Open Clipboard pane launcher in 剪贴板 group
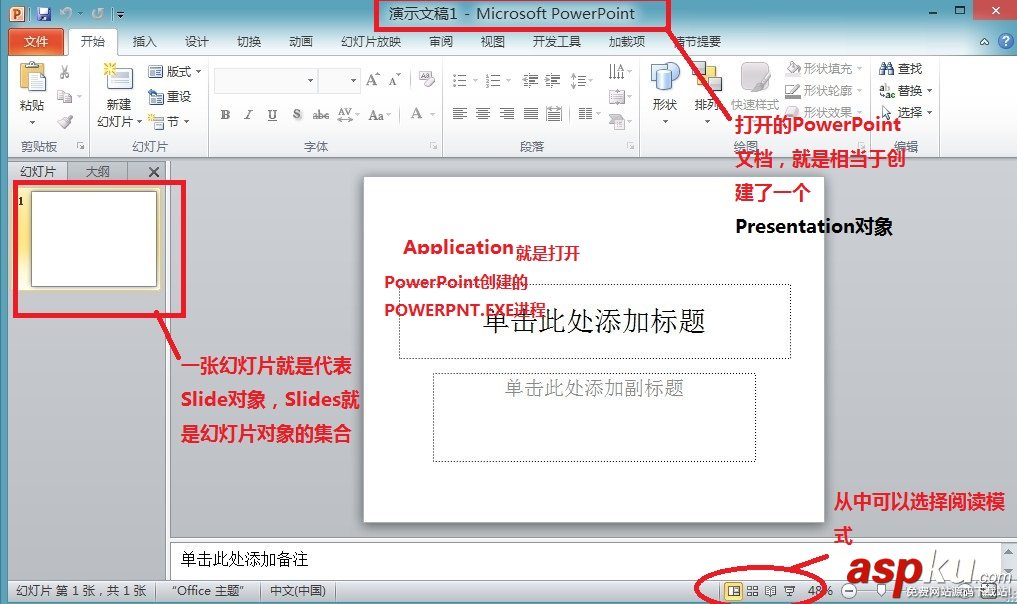This screenshot has width=1017, height=604. (x=80, y=146)
